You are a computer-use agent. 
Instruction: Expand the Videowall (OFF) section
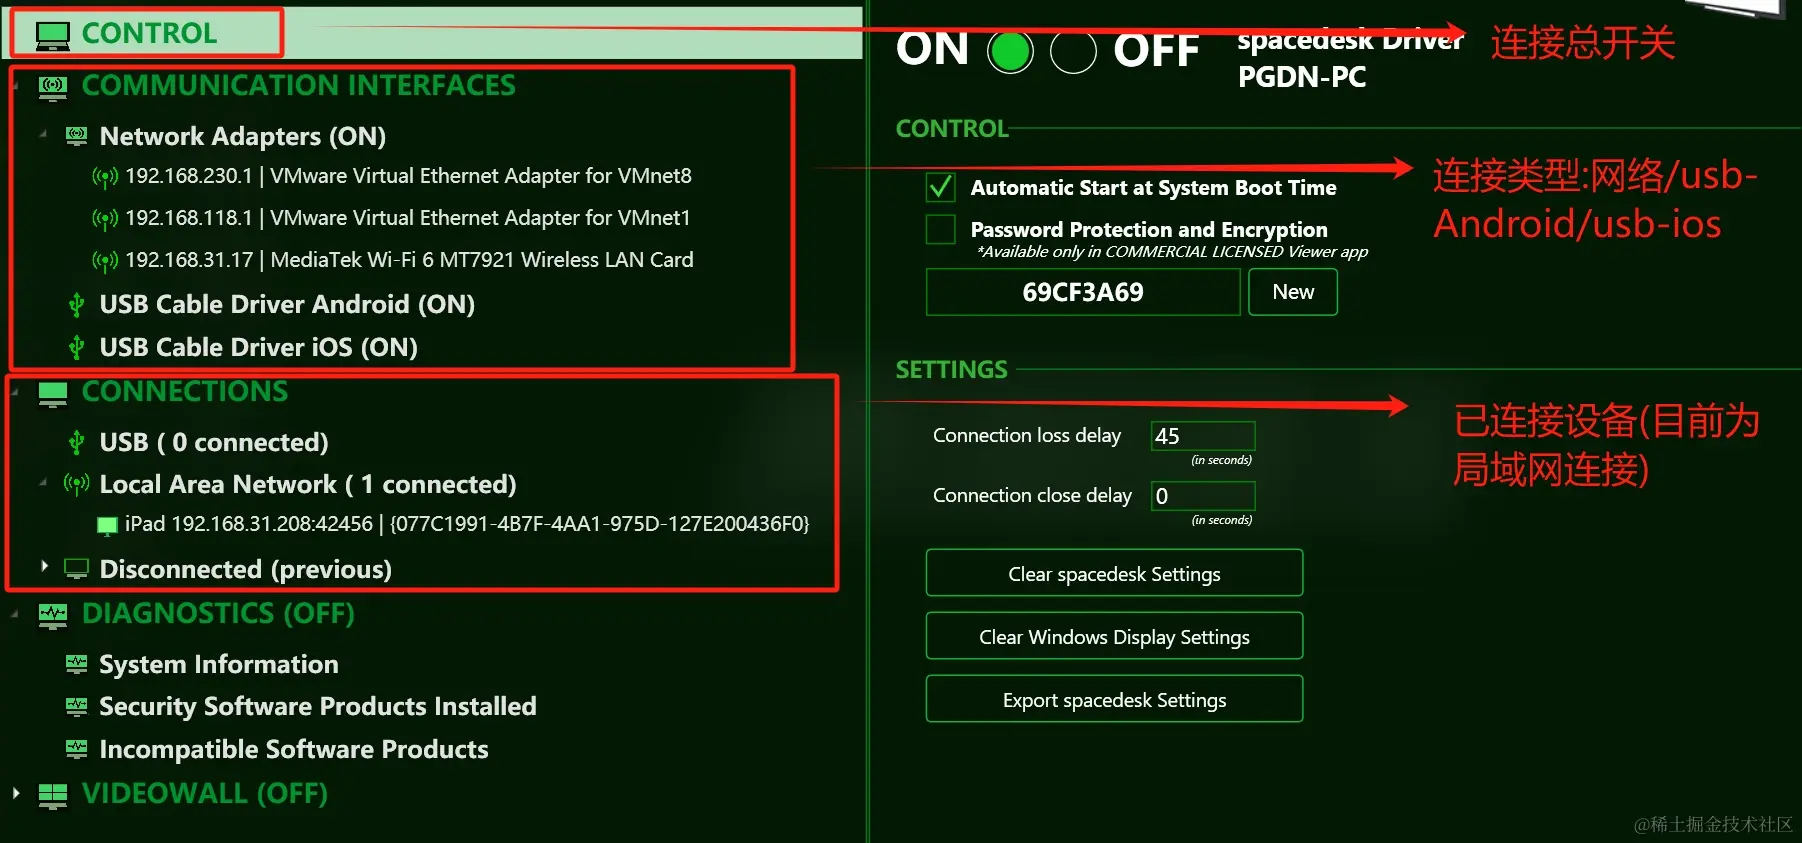click(16, 793)
